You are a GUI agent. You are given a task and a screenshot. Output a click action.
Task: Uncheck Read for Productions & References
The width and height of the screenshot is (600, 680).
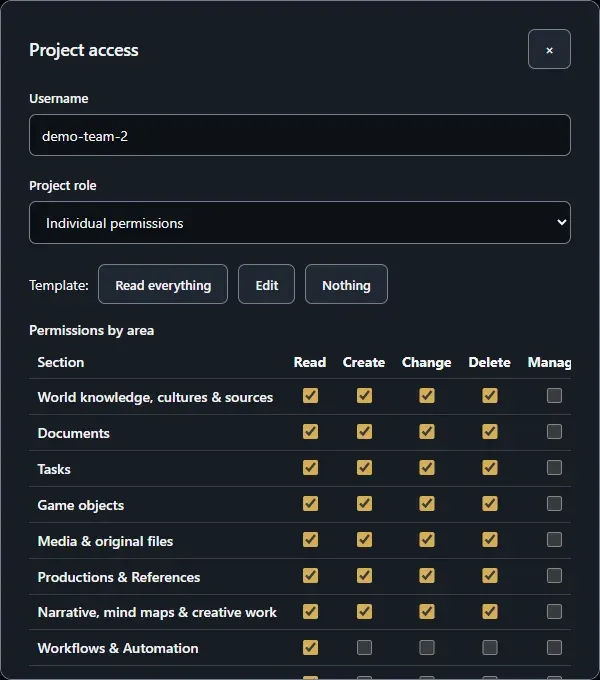(x=310, y=575)
